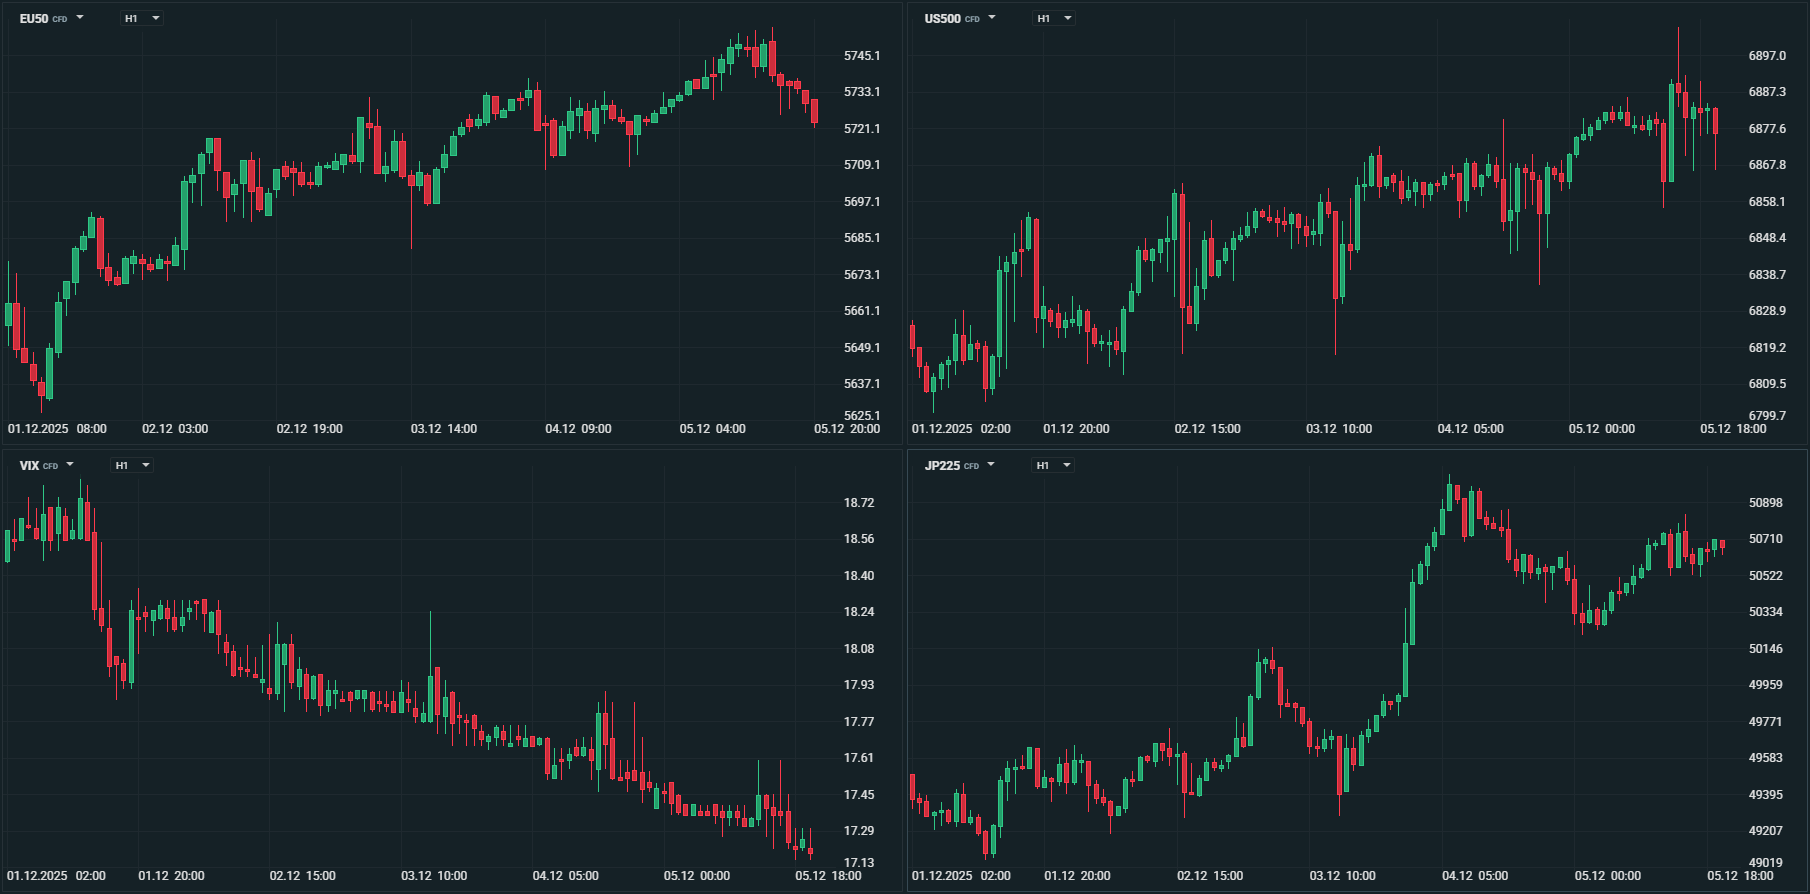1810x894 pixels.
Task: Click the JP225 symbol name
Action: click(942, 466)
